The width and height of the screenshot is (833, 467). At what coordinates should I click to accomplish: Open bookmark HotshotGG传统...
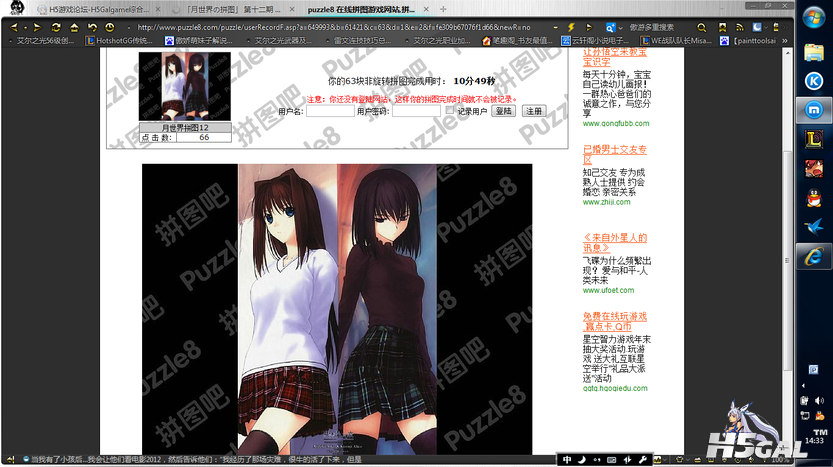click(120, 40)
